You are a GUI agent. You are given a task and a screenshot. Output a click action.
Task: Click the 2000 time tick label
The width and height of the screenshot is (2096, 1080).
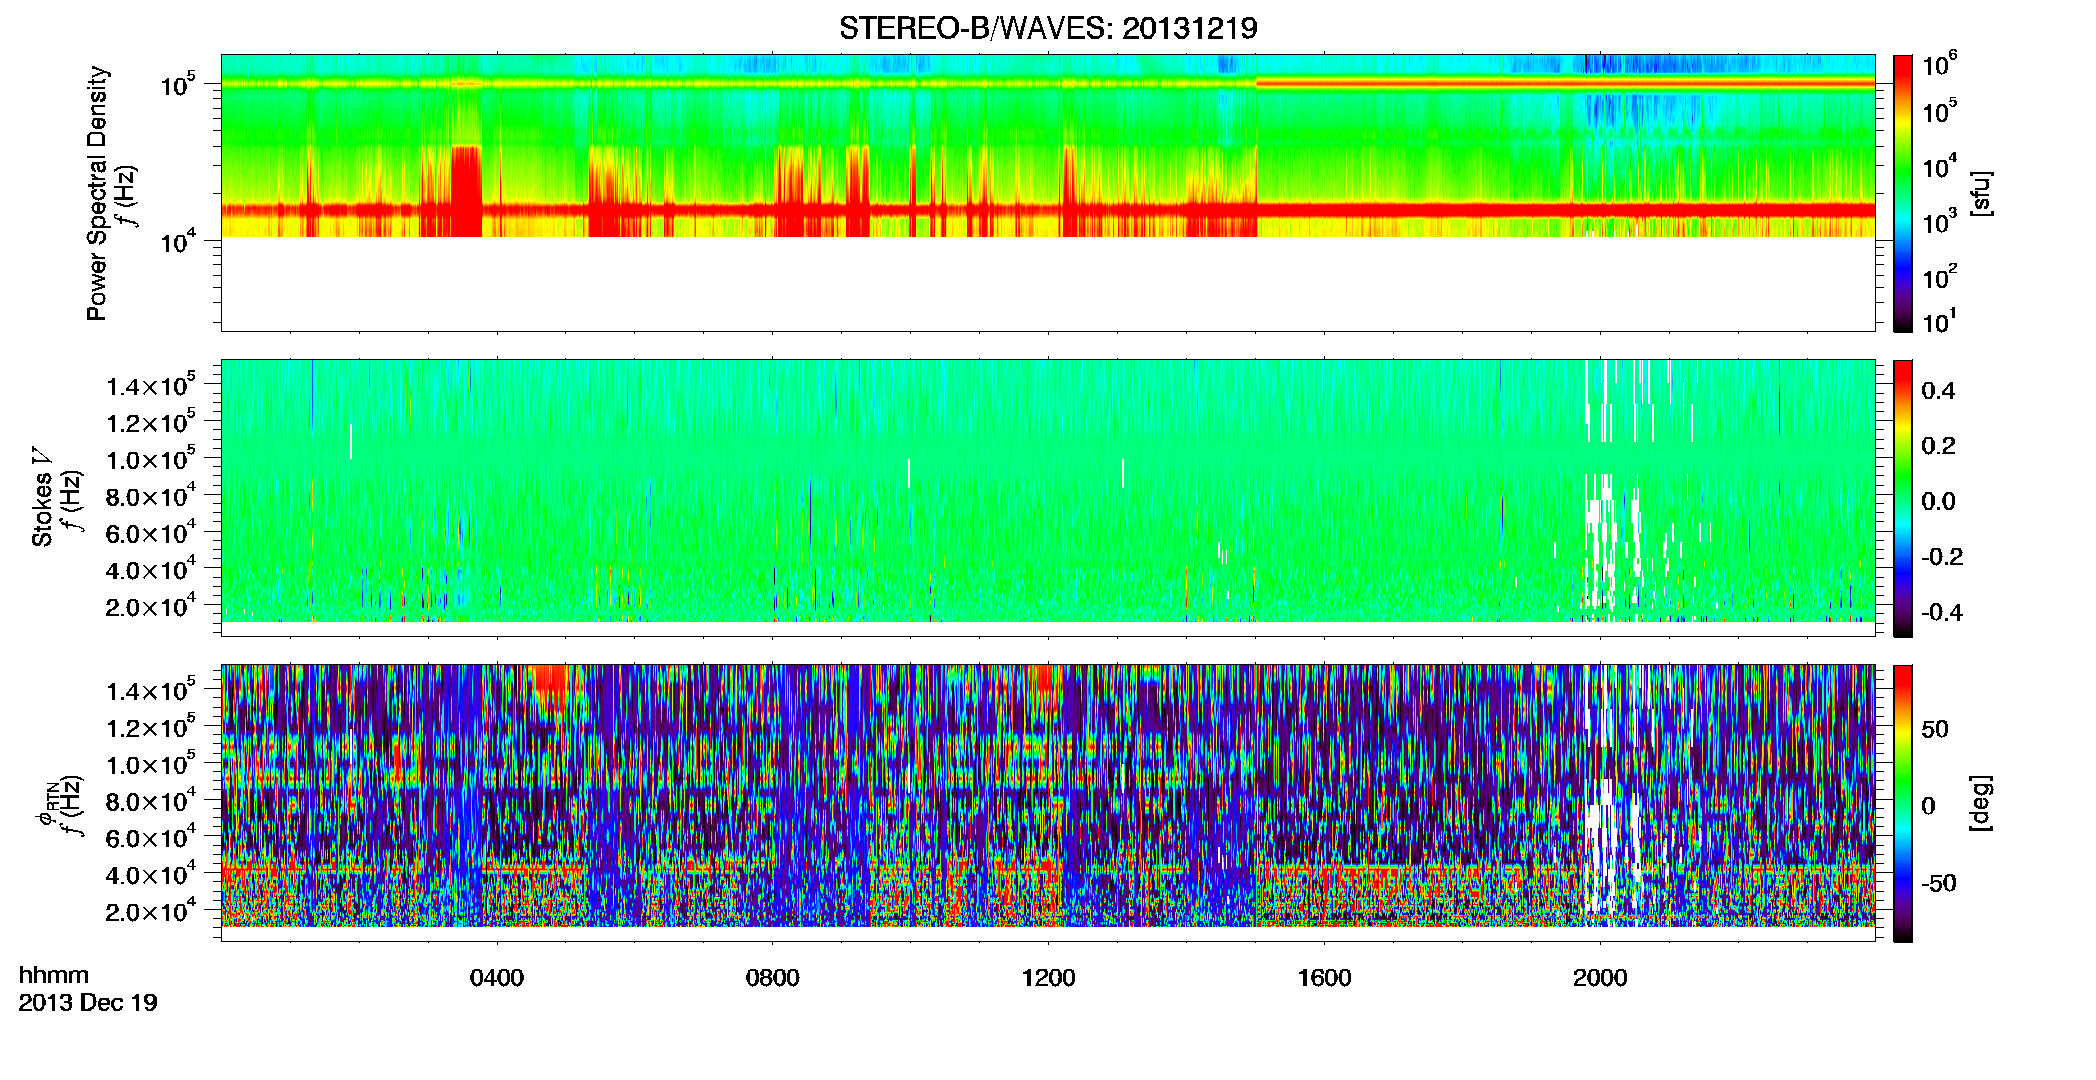(1600, 978)
